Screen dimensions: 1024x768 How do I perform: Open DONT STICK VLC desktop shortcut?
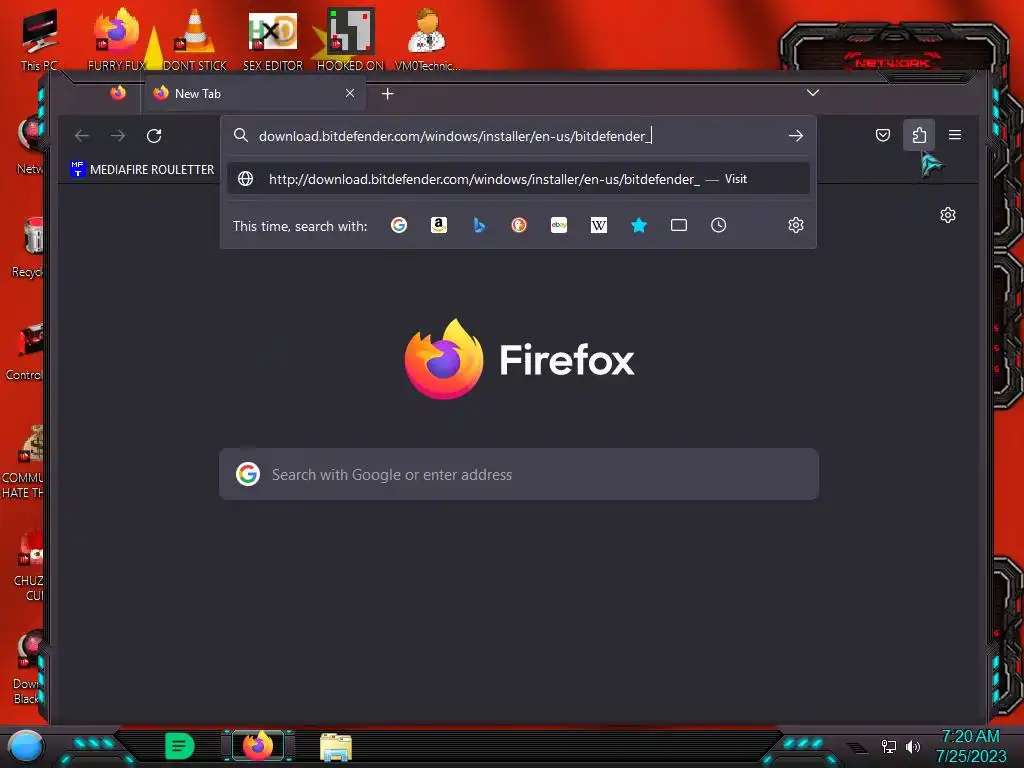(195, 39)
